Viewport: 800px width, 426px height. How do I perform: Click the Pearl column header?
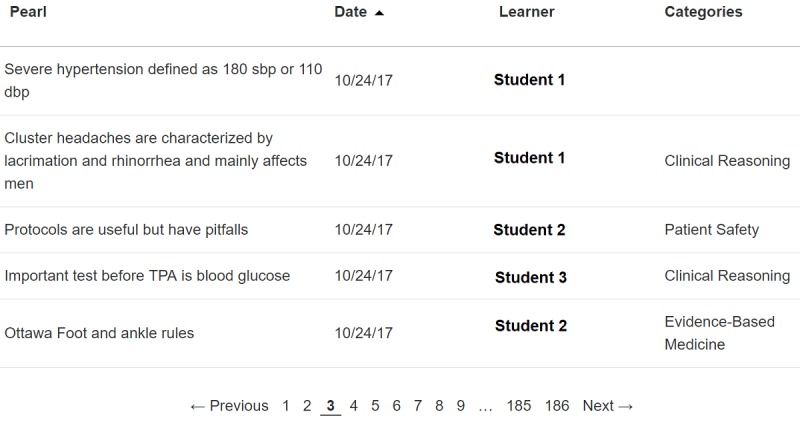(x=28, y=12)
